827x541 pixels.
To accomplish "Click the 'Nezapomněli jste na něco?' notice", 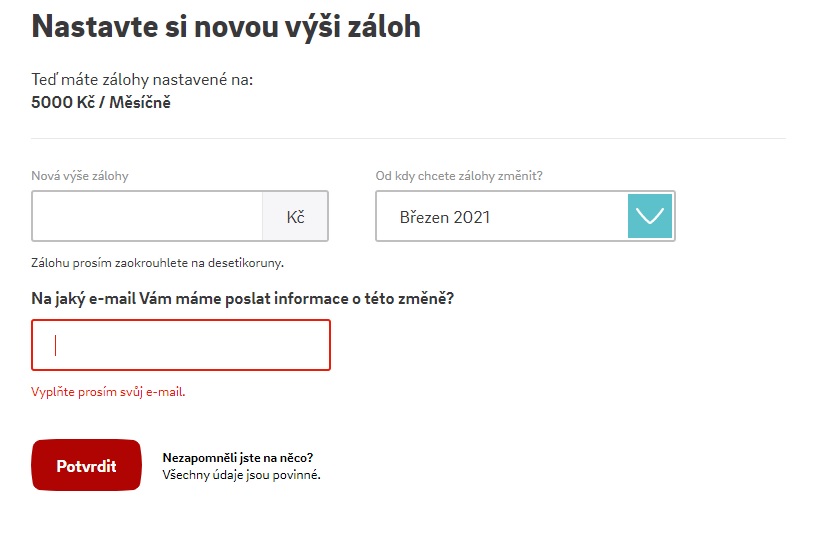I will click(238, 457).
